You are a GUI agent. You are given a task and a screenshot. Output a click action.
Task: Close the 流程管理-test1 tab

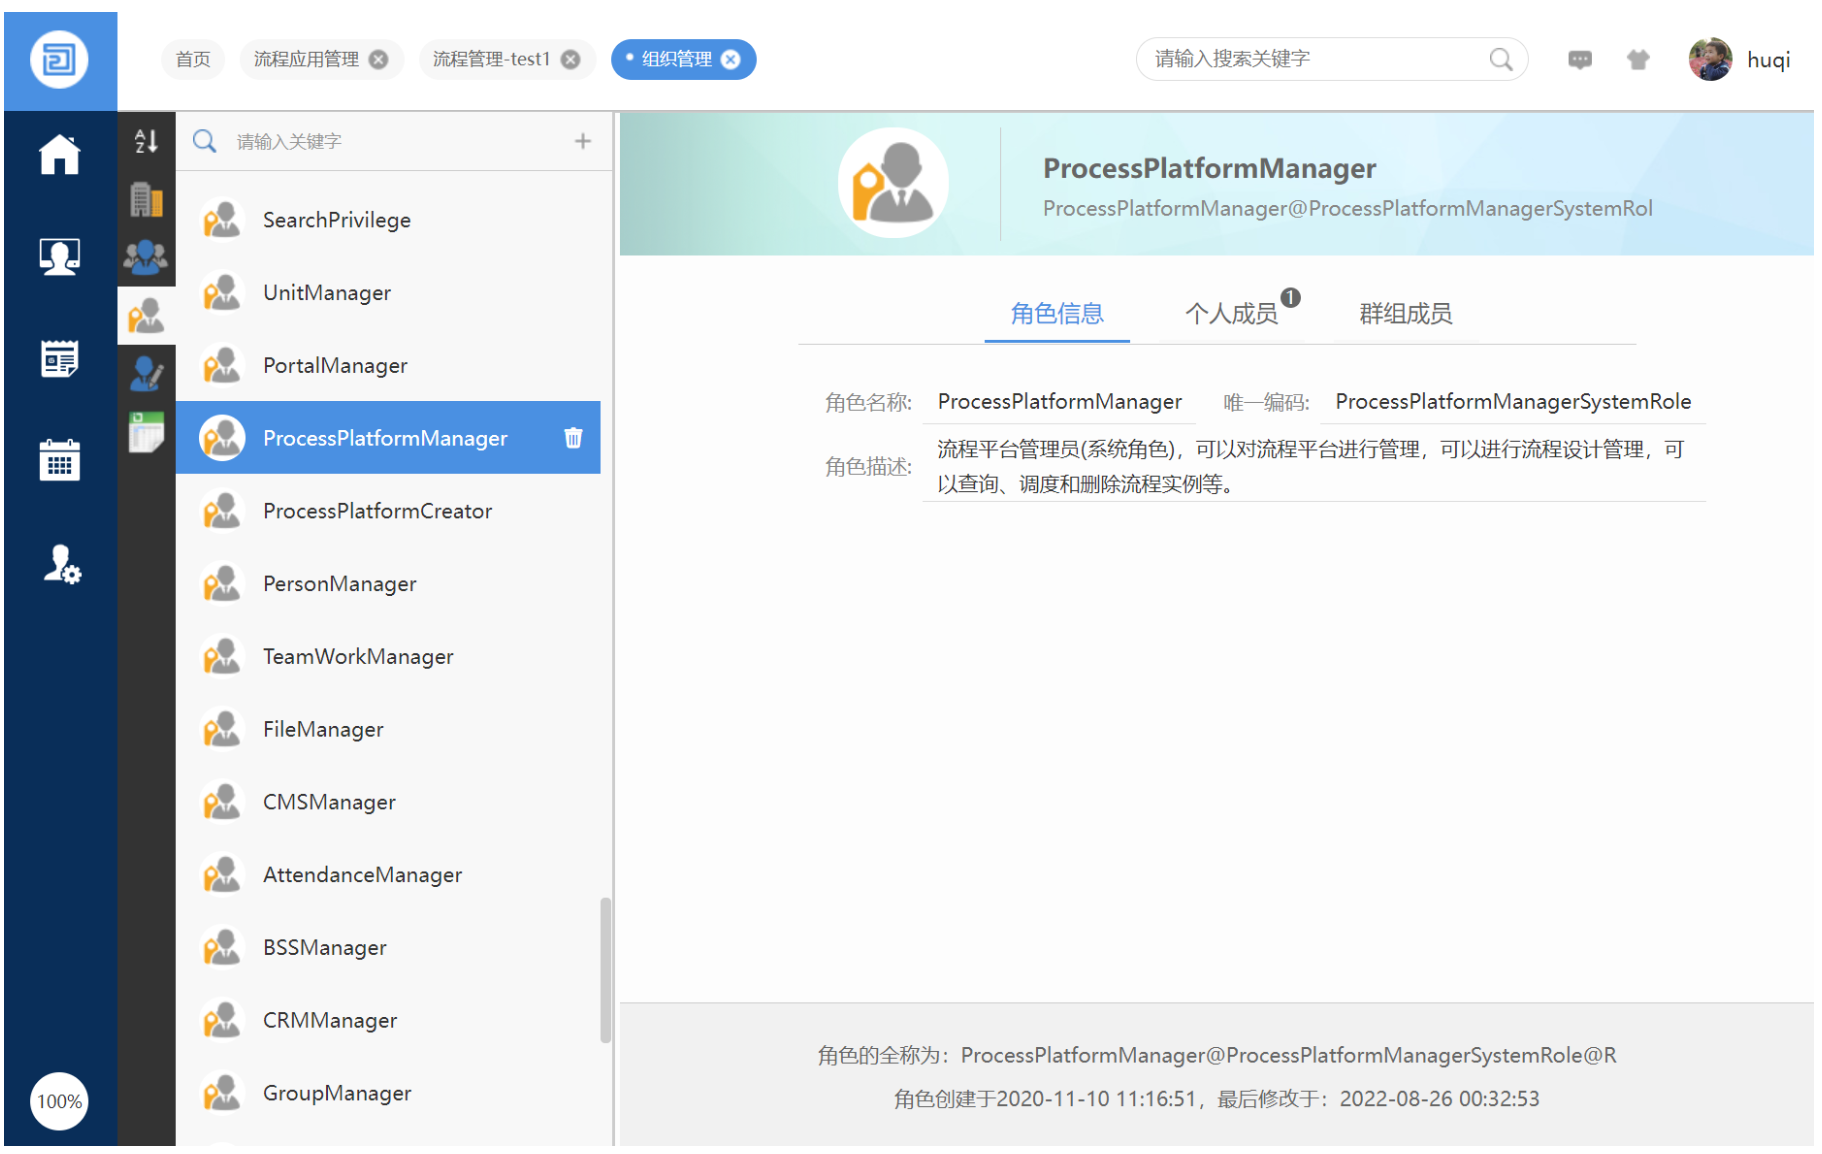(571, 59)
